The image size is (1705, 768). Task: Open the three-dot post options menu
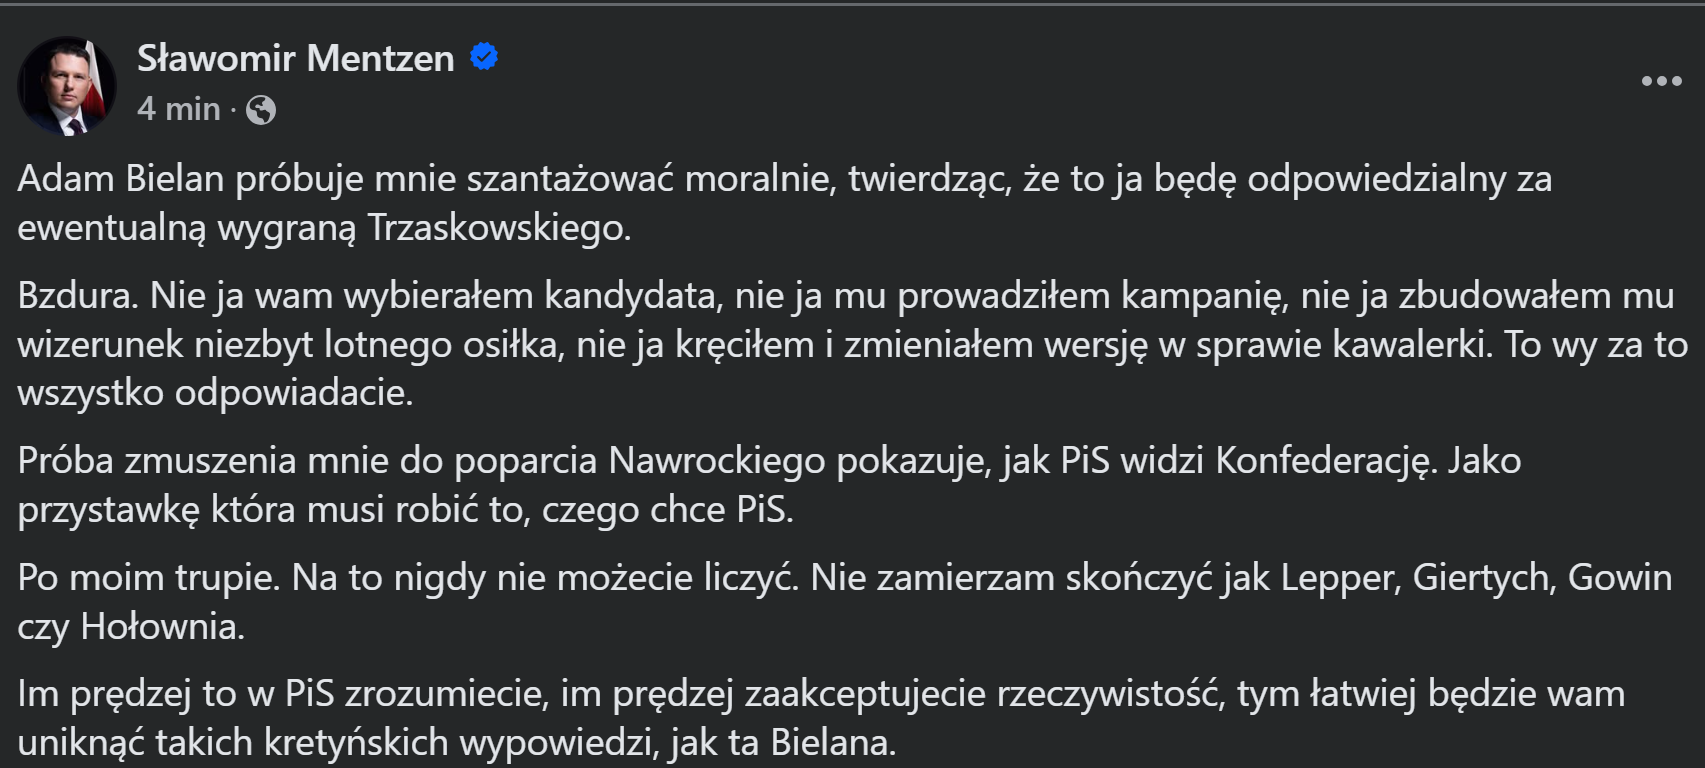(x=1661, y=81)
